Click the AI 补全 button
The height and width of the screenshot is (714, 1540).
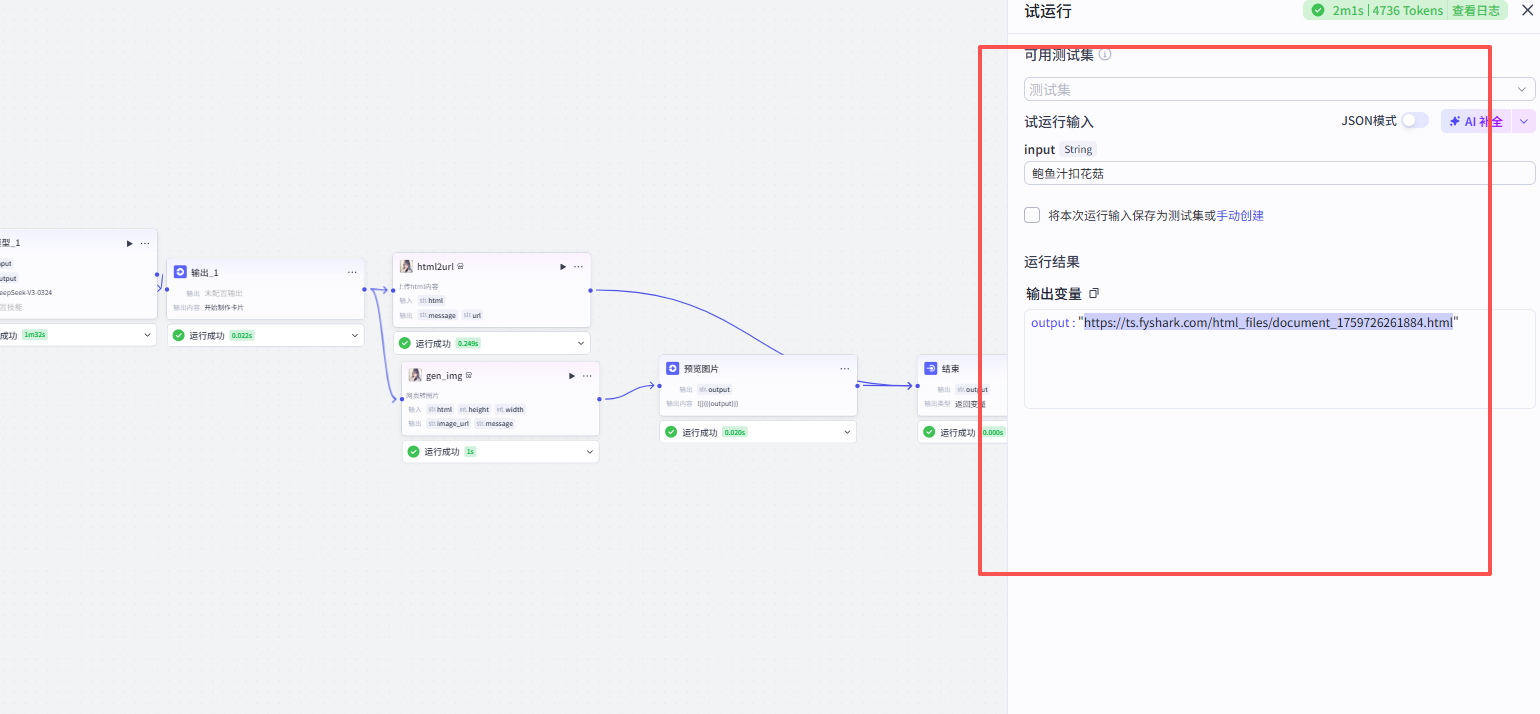pos(1476,121)
